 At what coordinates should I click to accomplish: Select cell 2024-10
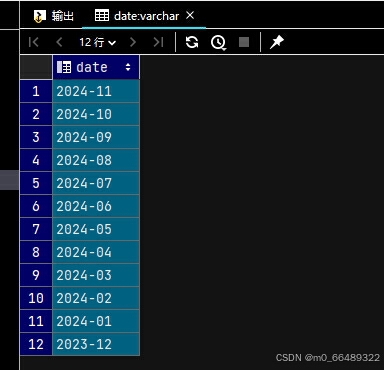pyautogui.click(x=96, y=114)
